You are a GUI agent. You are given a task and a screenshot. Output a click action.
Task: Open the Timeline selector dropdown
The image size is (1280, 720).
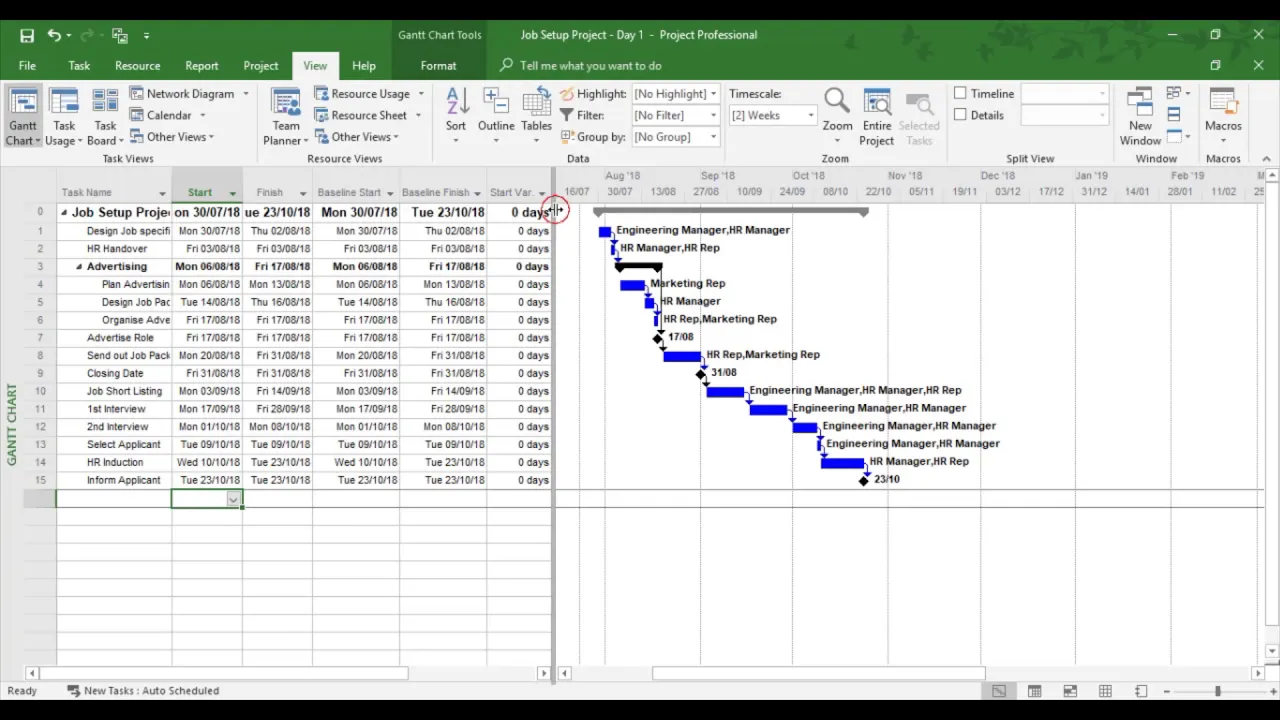pyautogui.click(x=1102, y=93)
